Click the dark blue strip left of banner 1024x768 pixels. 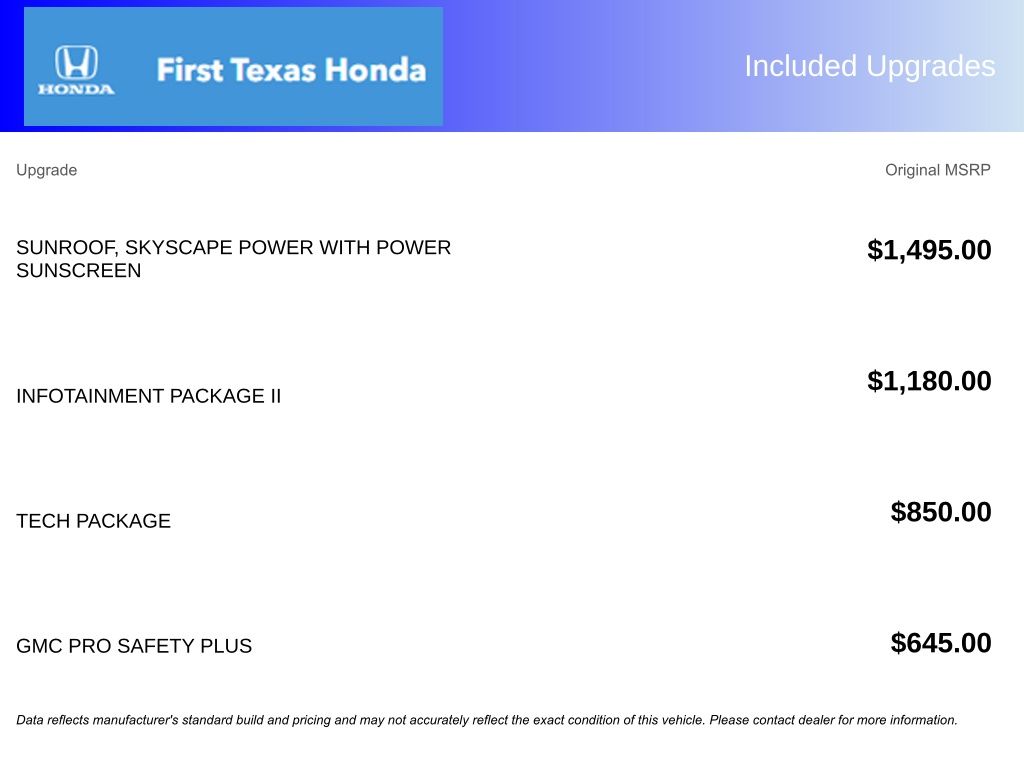click(x=11, y=66)
